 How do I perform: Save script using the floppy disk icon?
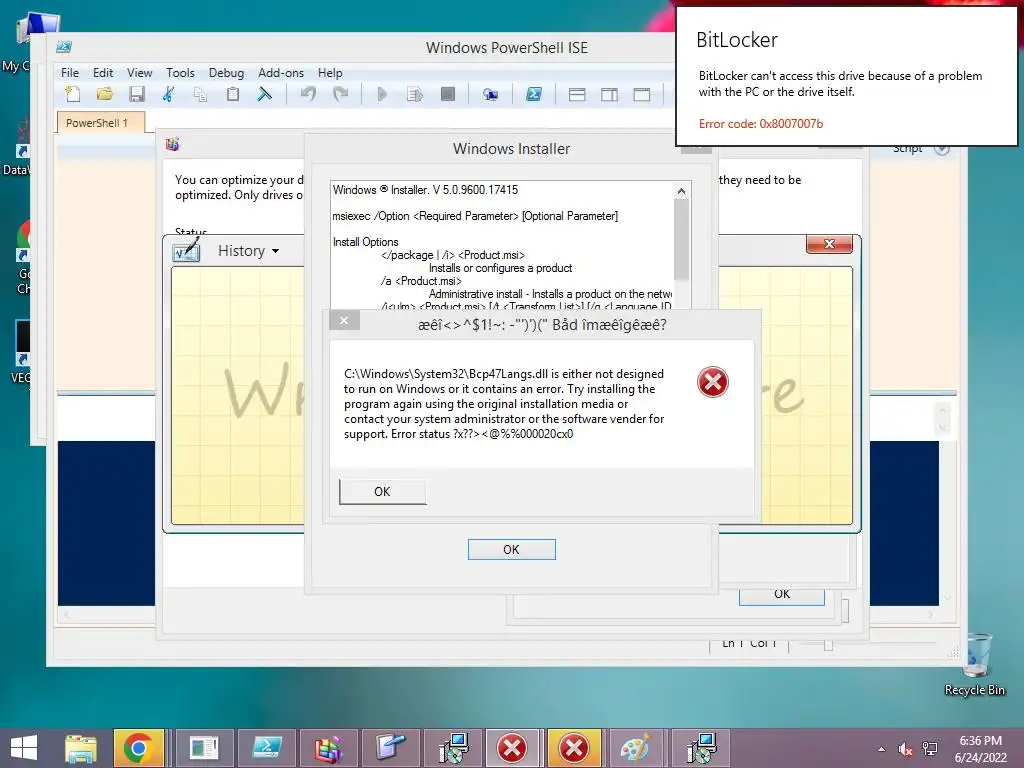point(136,95)
